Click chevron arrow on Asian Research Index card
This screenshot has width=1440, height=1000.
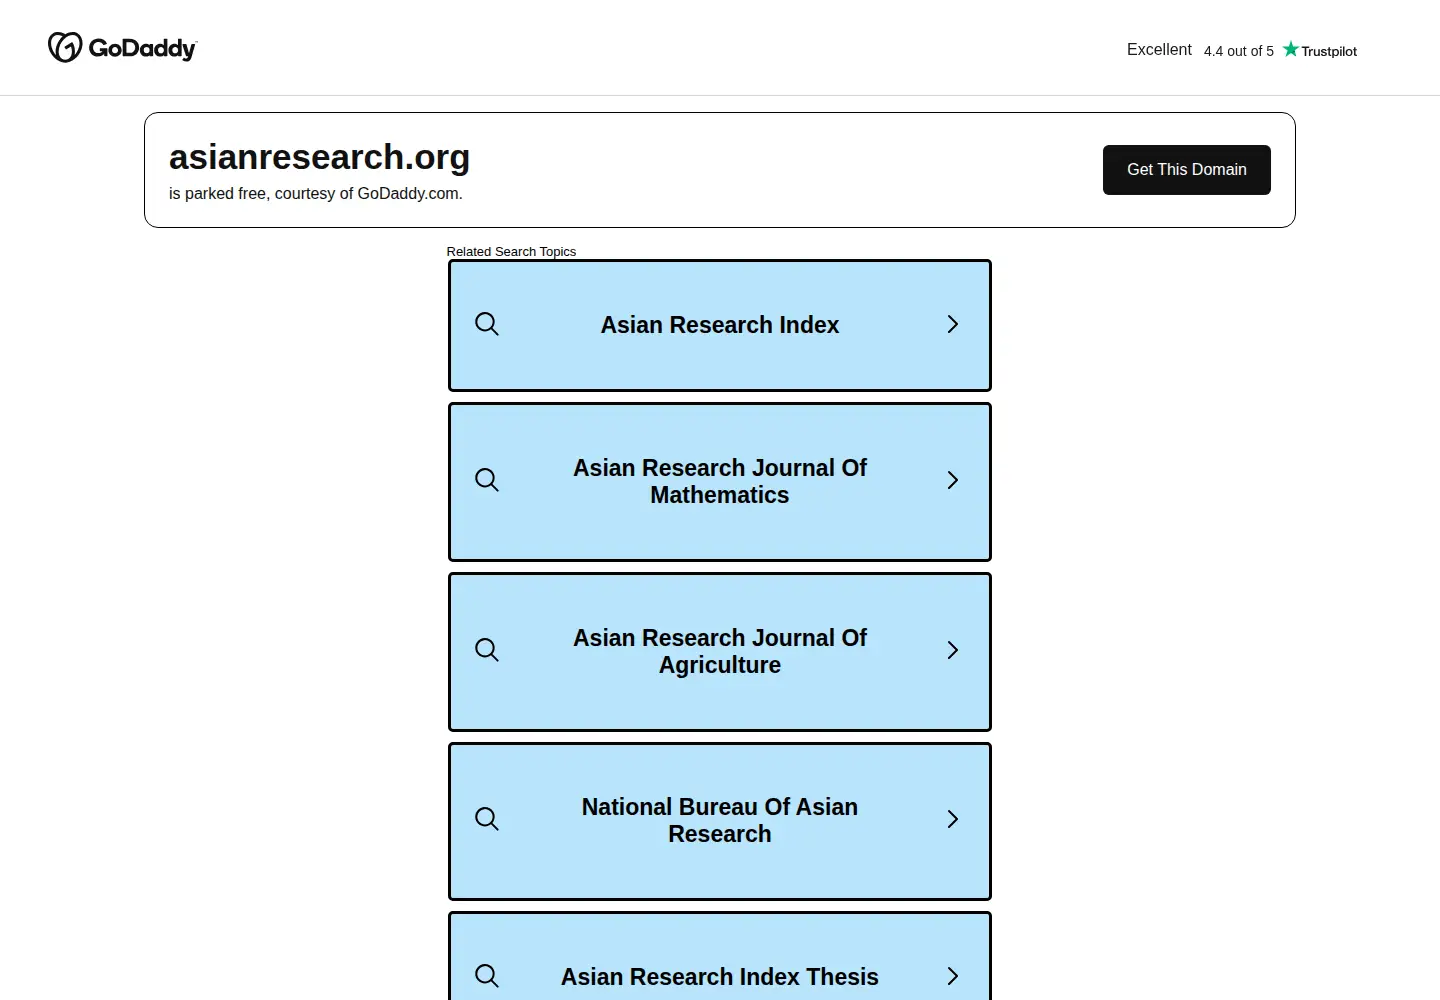pyautogui.click(x=953, y=324)
